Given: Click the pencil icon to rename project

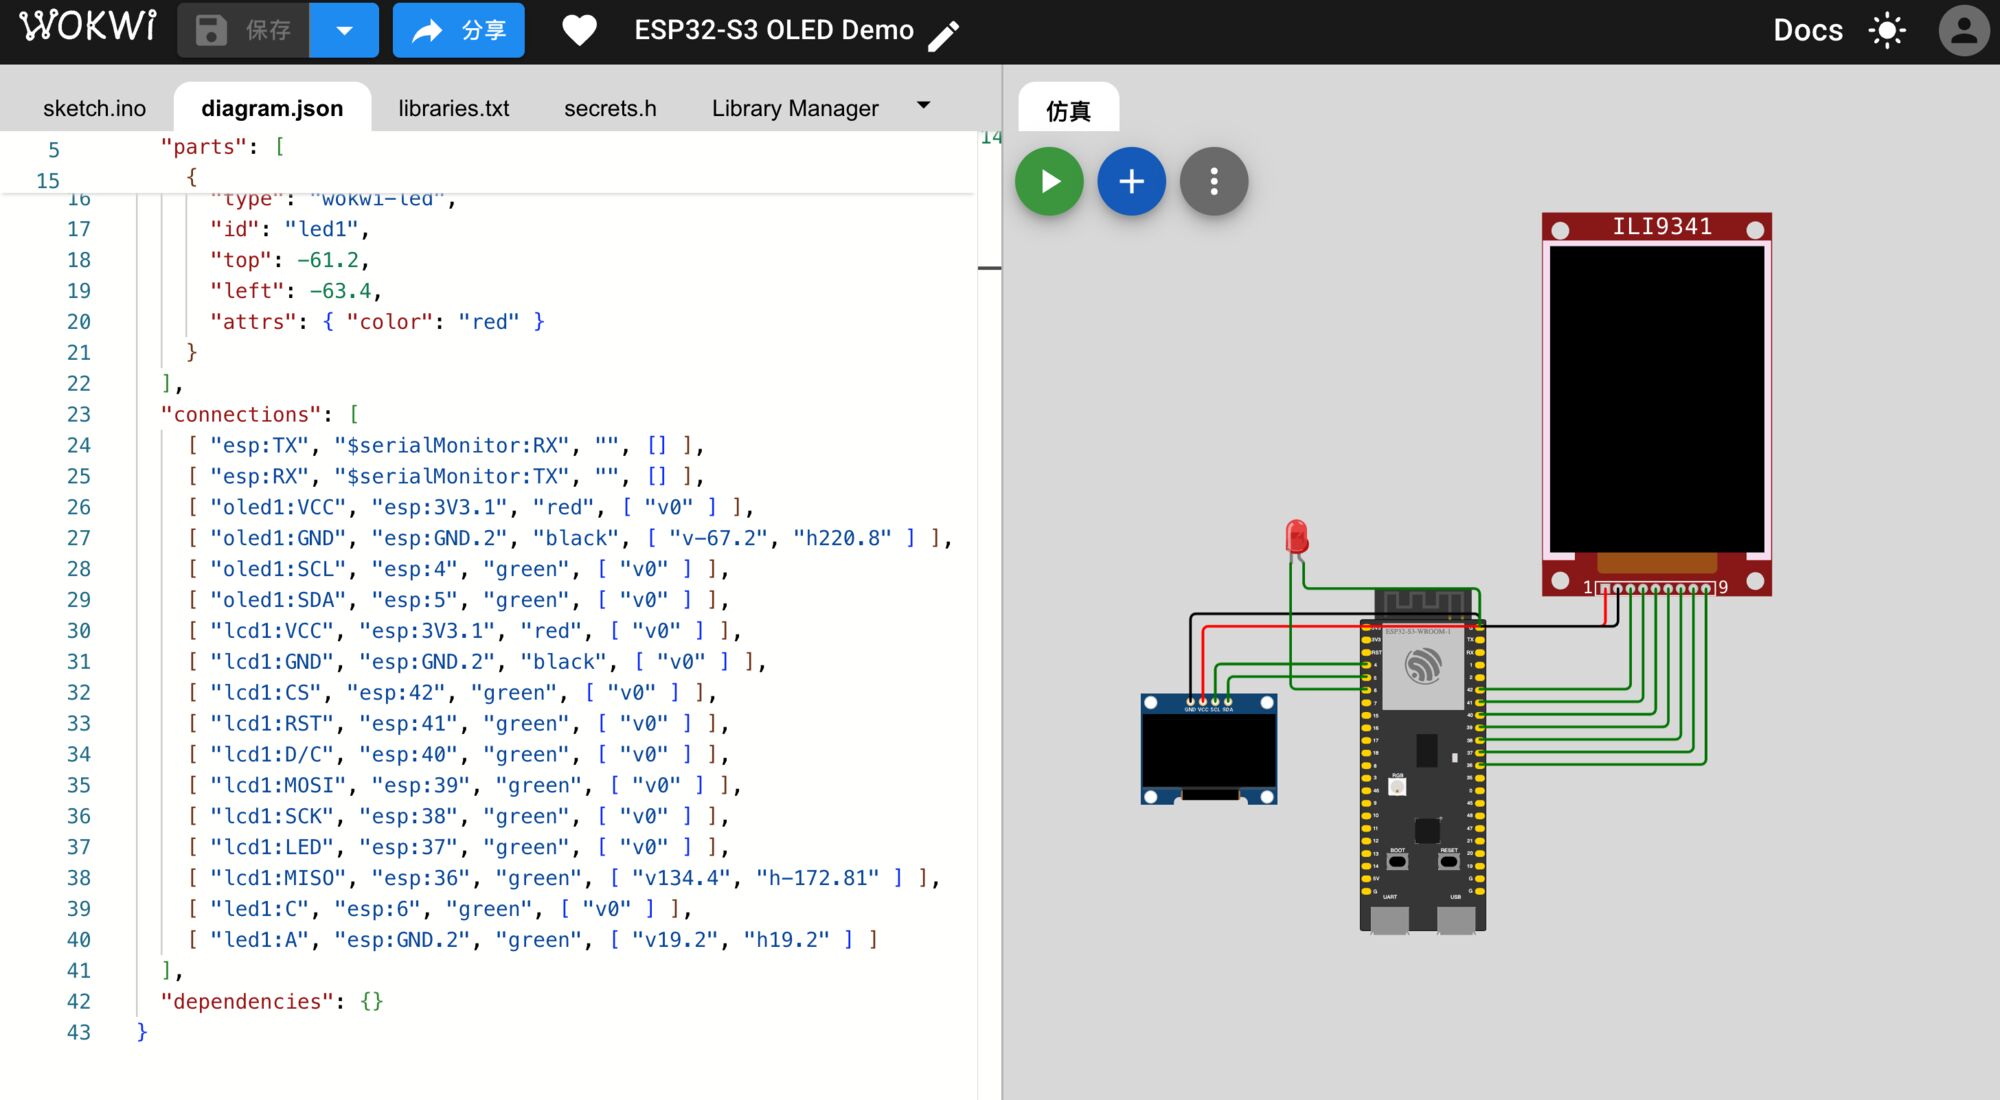Looking at the screenshot, I should (x=944, y=35).
